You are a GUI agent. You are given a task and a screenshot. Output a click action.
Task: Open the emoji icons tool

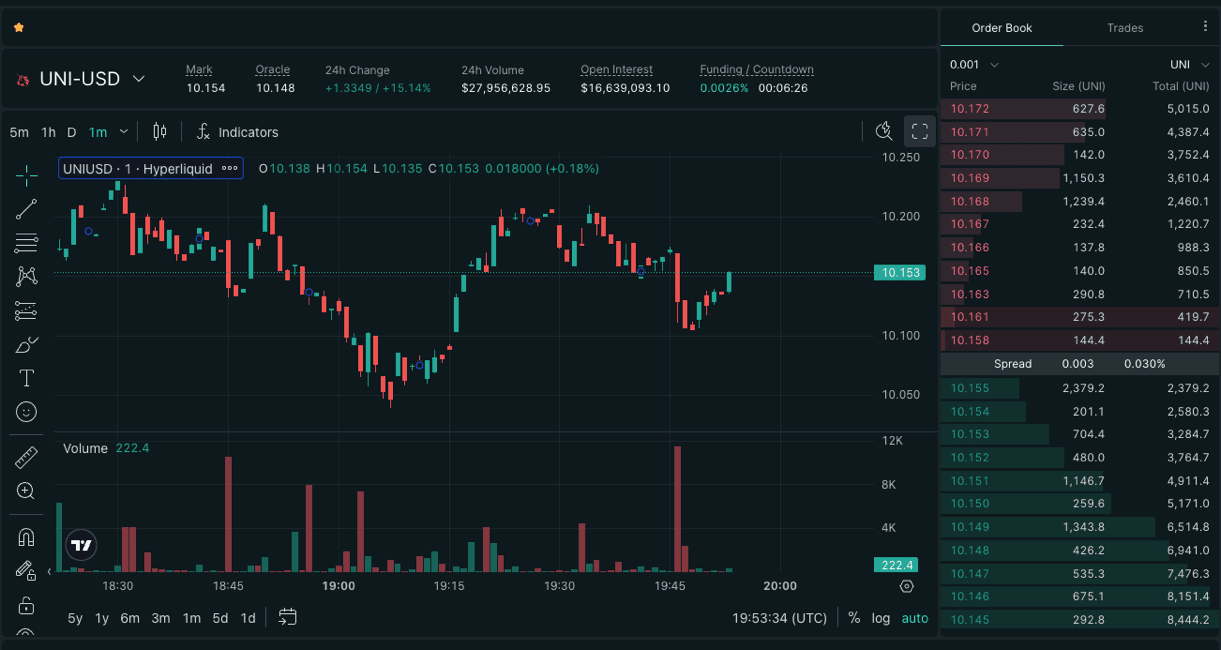pos(27,412)
